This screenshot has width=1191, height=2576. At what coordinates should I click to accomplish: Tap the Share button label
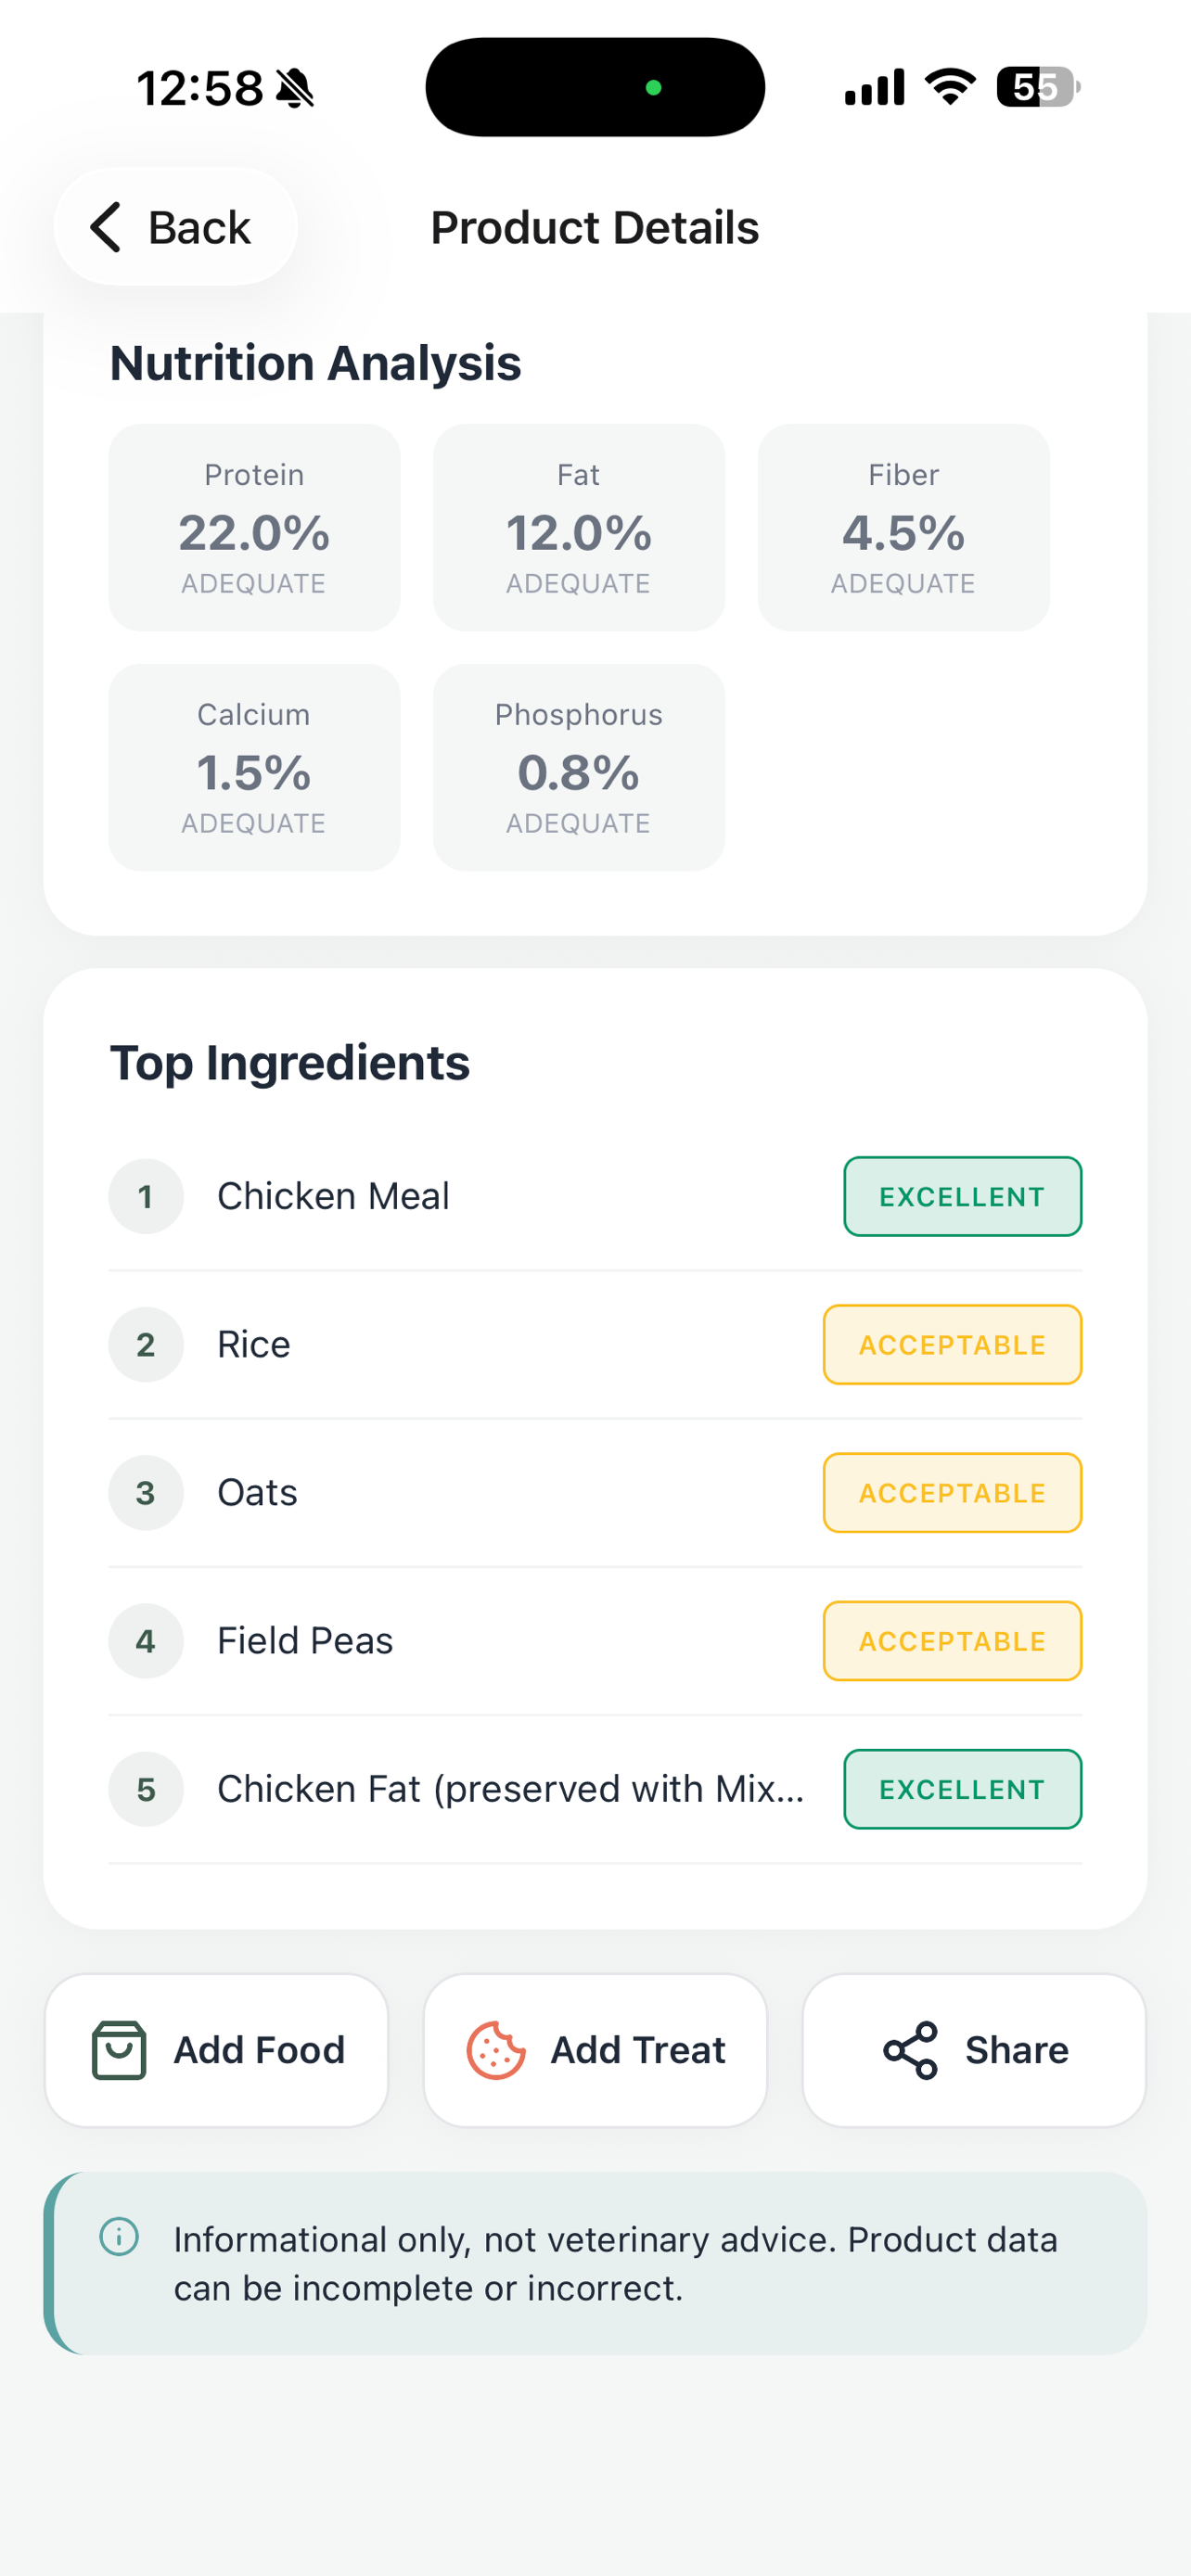click(x=1016, y=2050)
